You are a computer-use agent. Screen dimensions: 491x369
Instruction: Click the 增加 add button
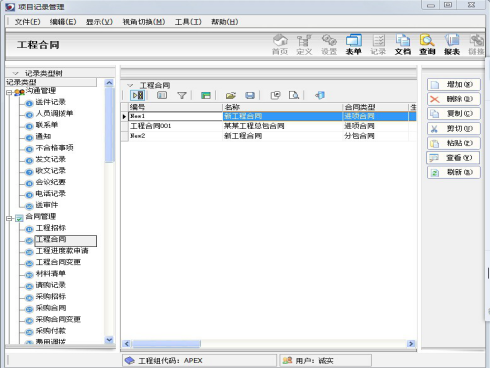(x=454, y=85)
